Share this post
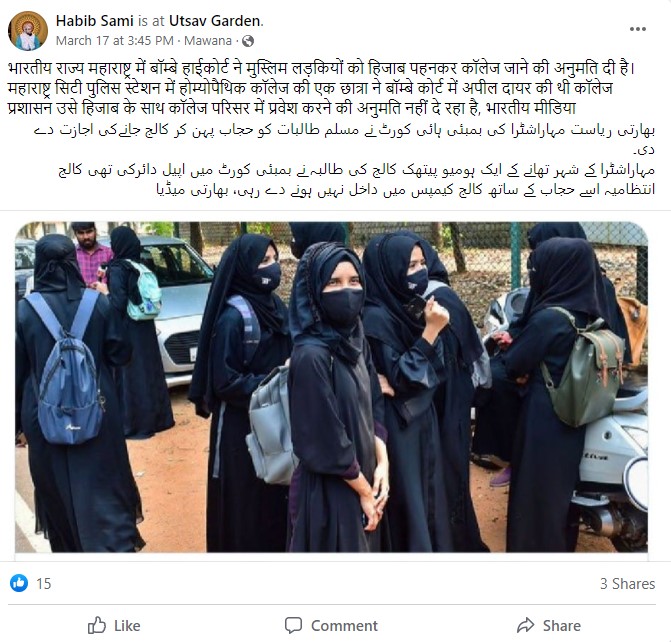The width and height of the screenshot is (671, 642). [x=549, y=626]
